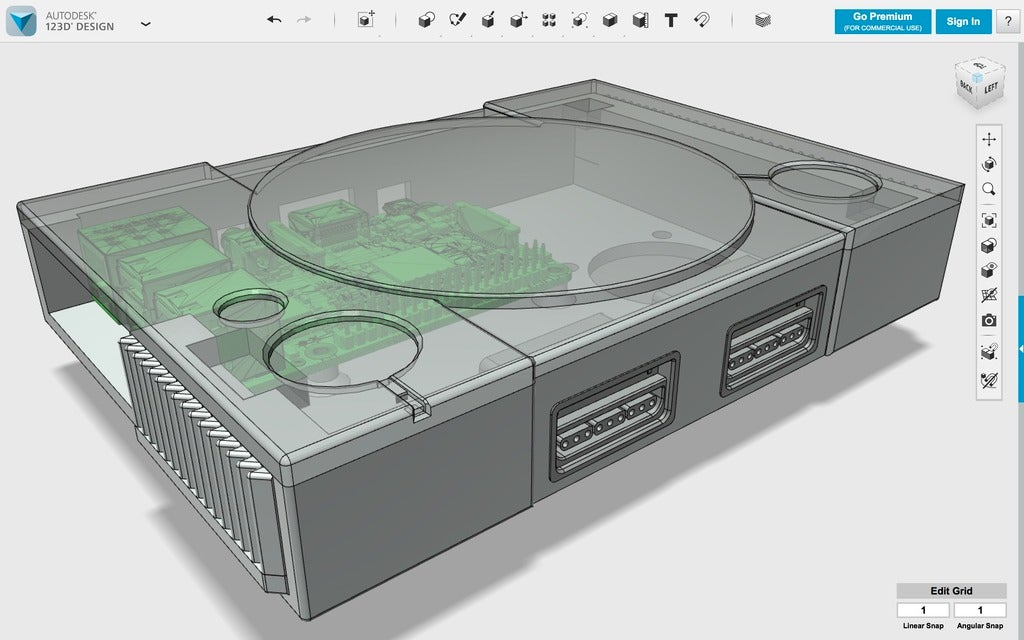Viewport: 1024px width, 640px height.
Task: Open the Construct tool menu
Action: pyautogui.click(x=487, y=20)
